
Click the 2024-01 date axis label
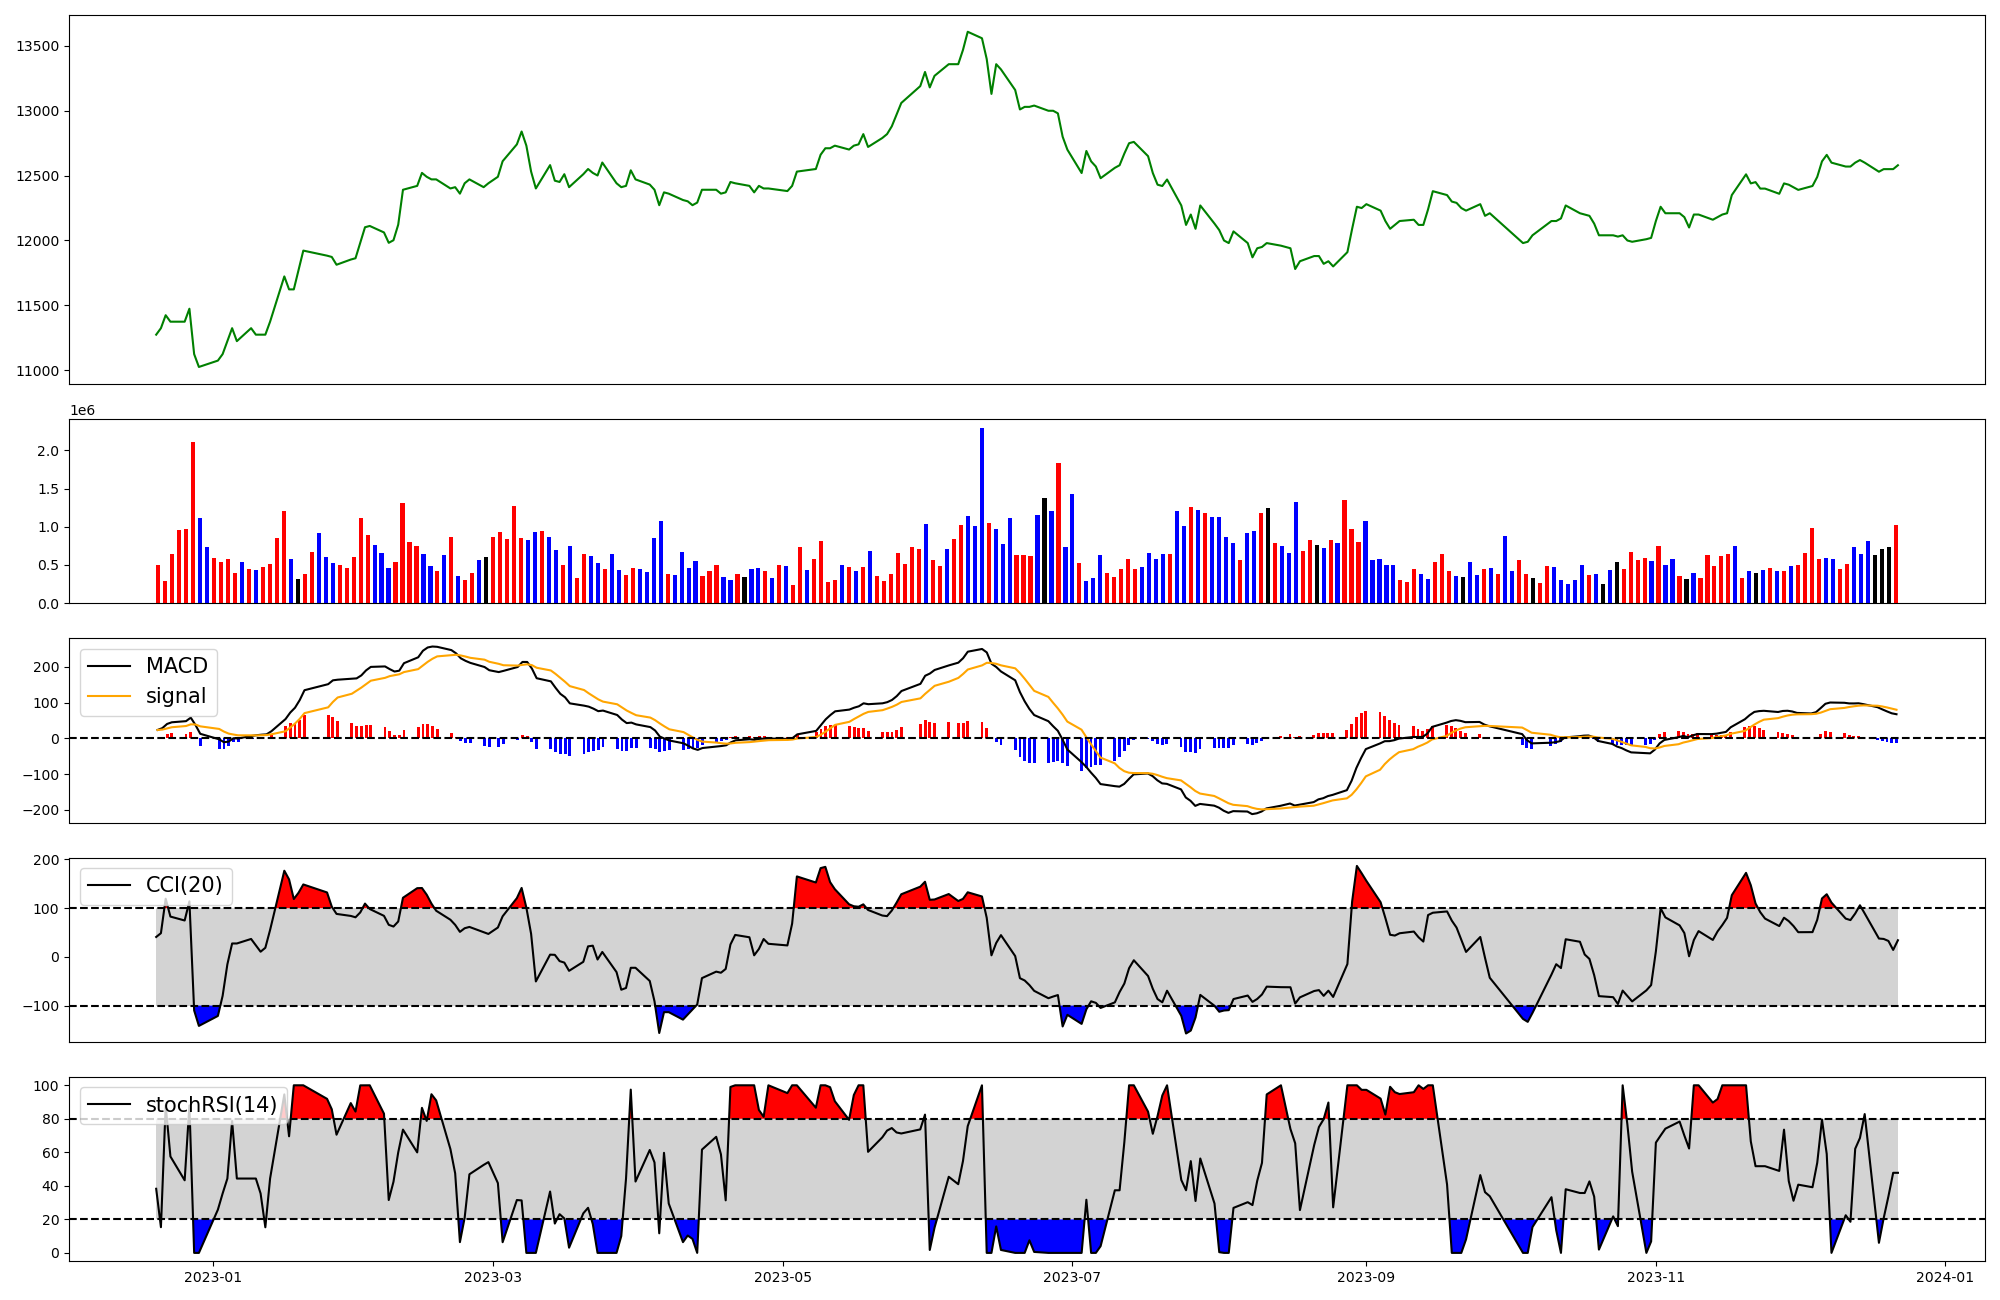coord(1945,1277)
